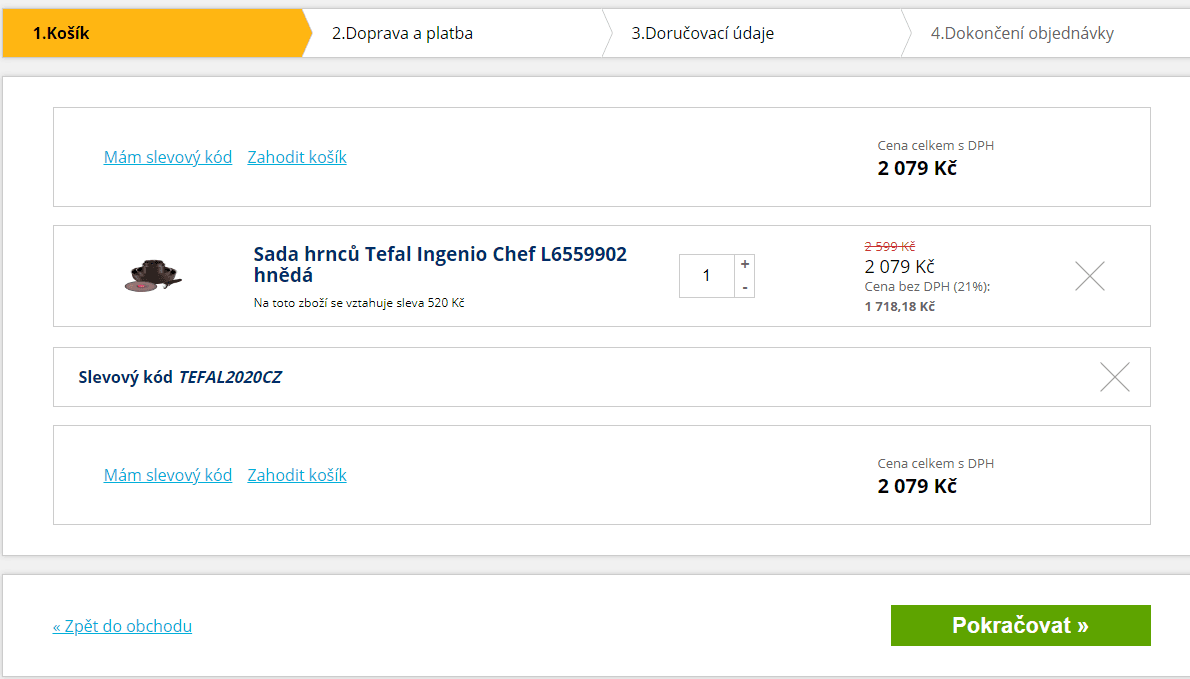Return to shop via Zpět do obchodu

tap(122, 626)
